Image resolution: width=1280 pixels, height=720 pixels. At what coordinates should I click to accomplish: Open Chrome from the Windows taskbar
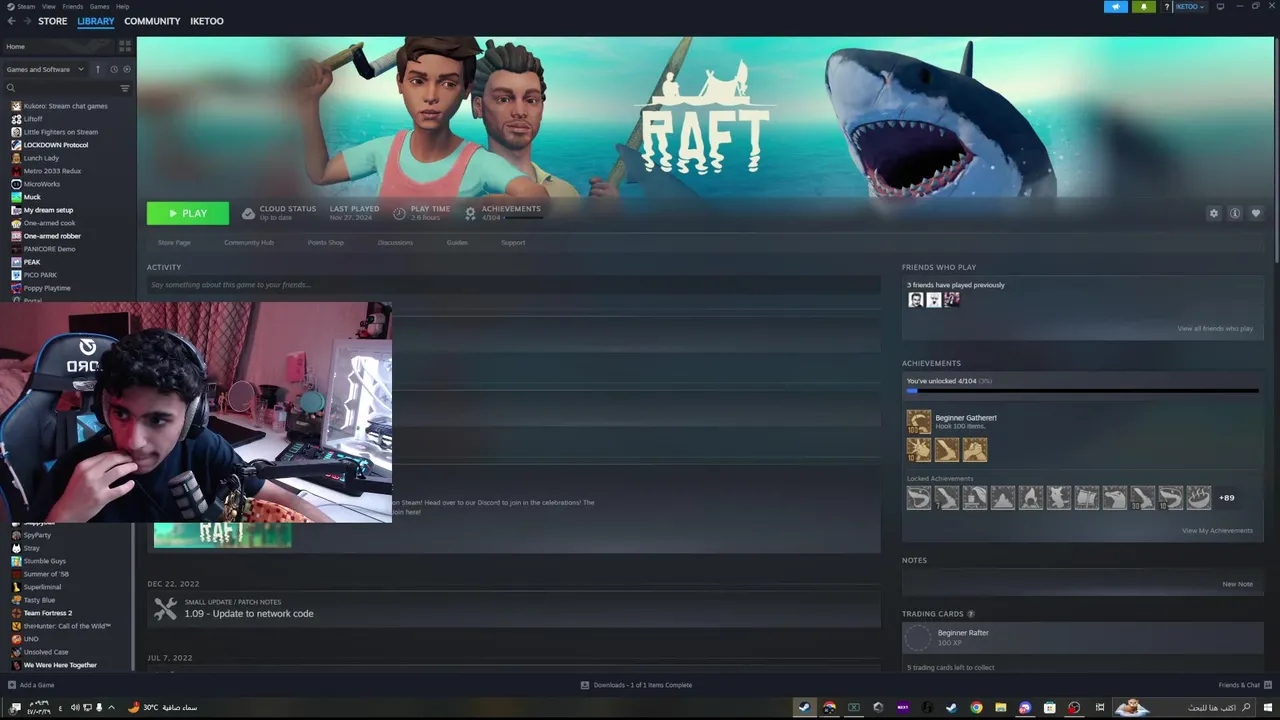point(976,708)
